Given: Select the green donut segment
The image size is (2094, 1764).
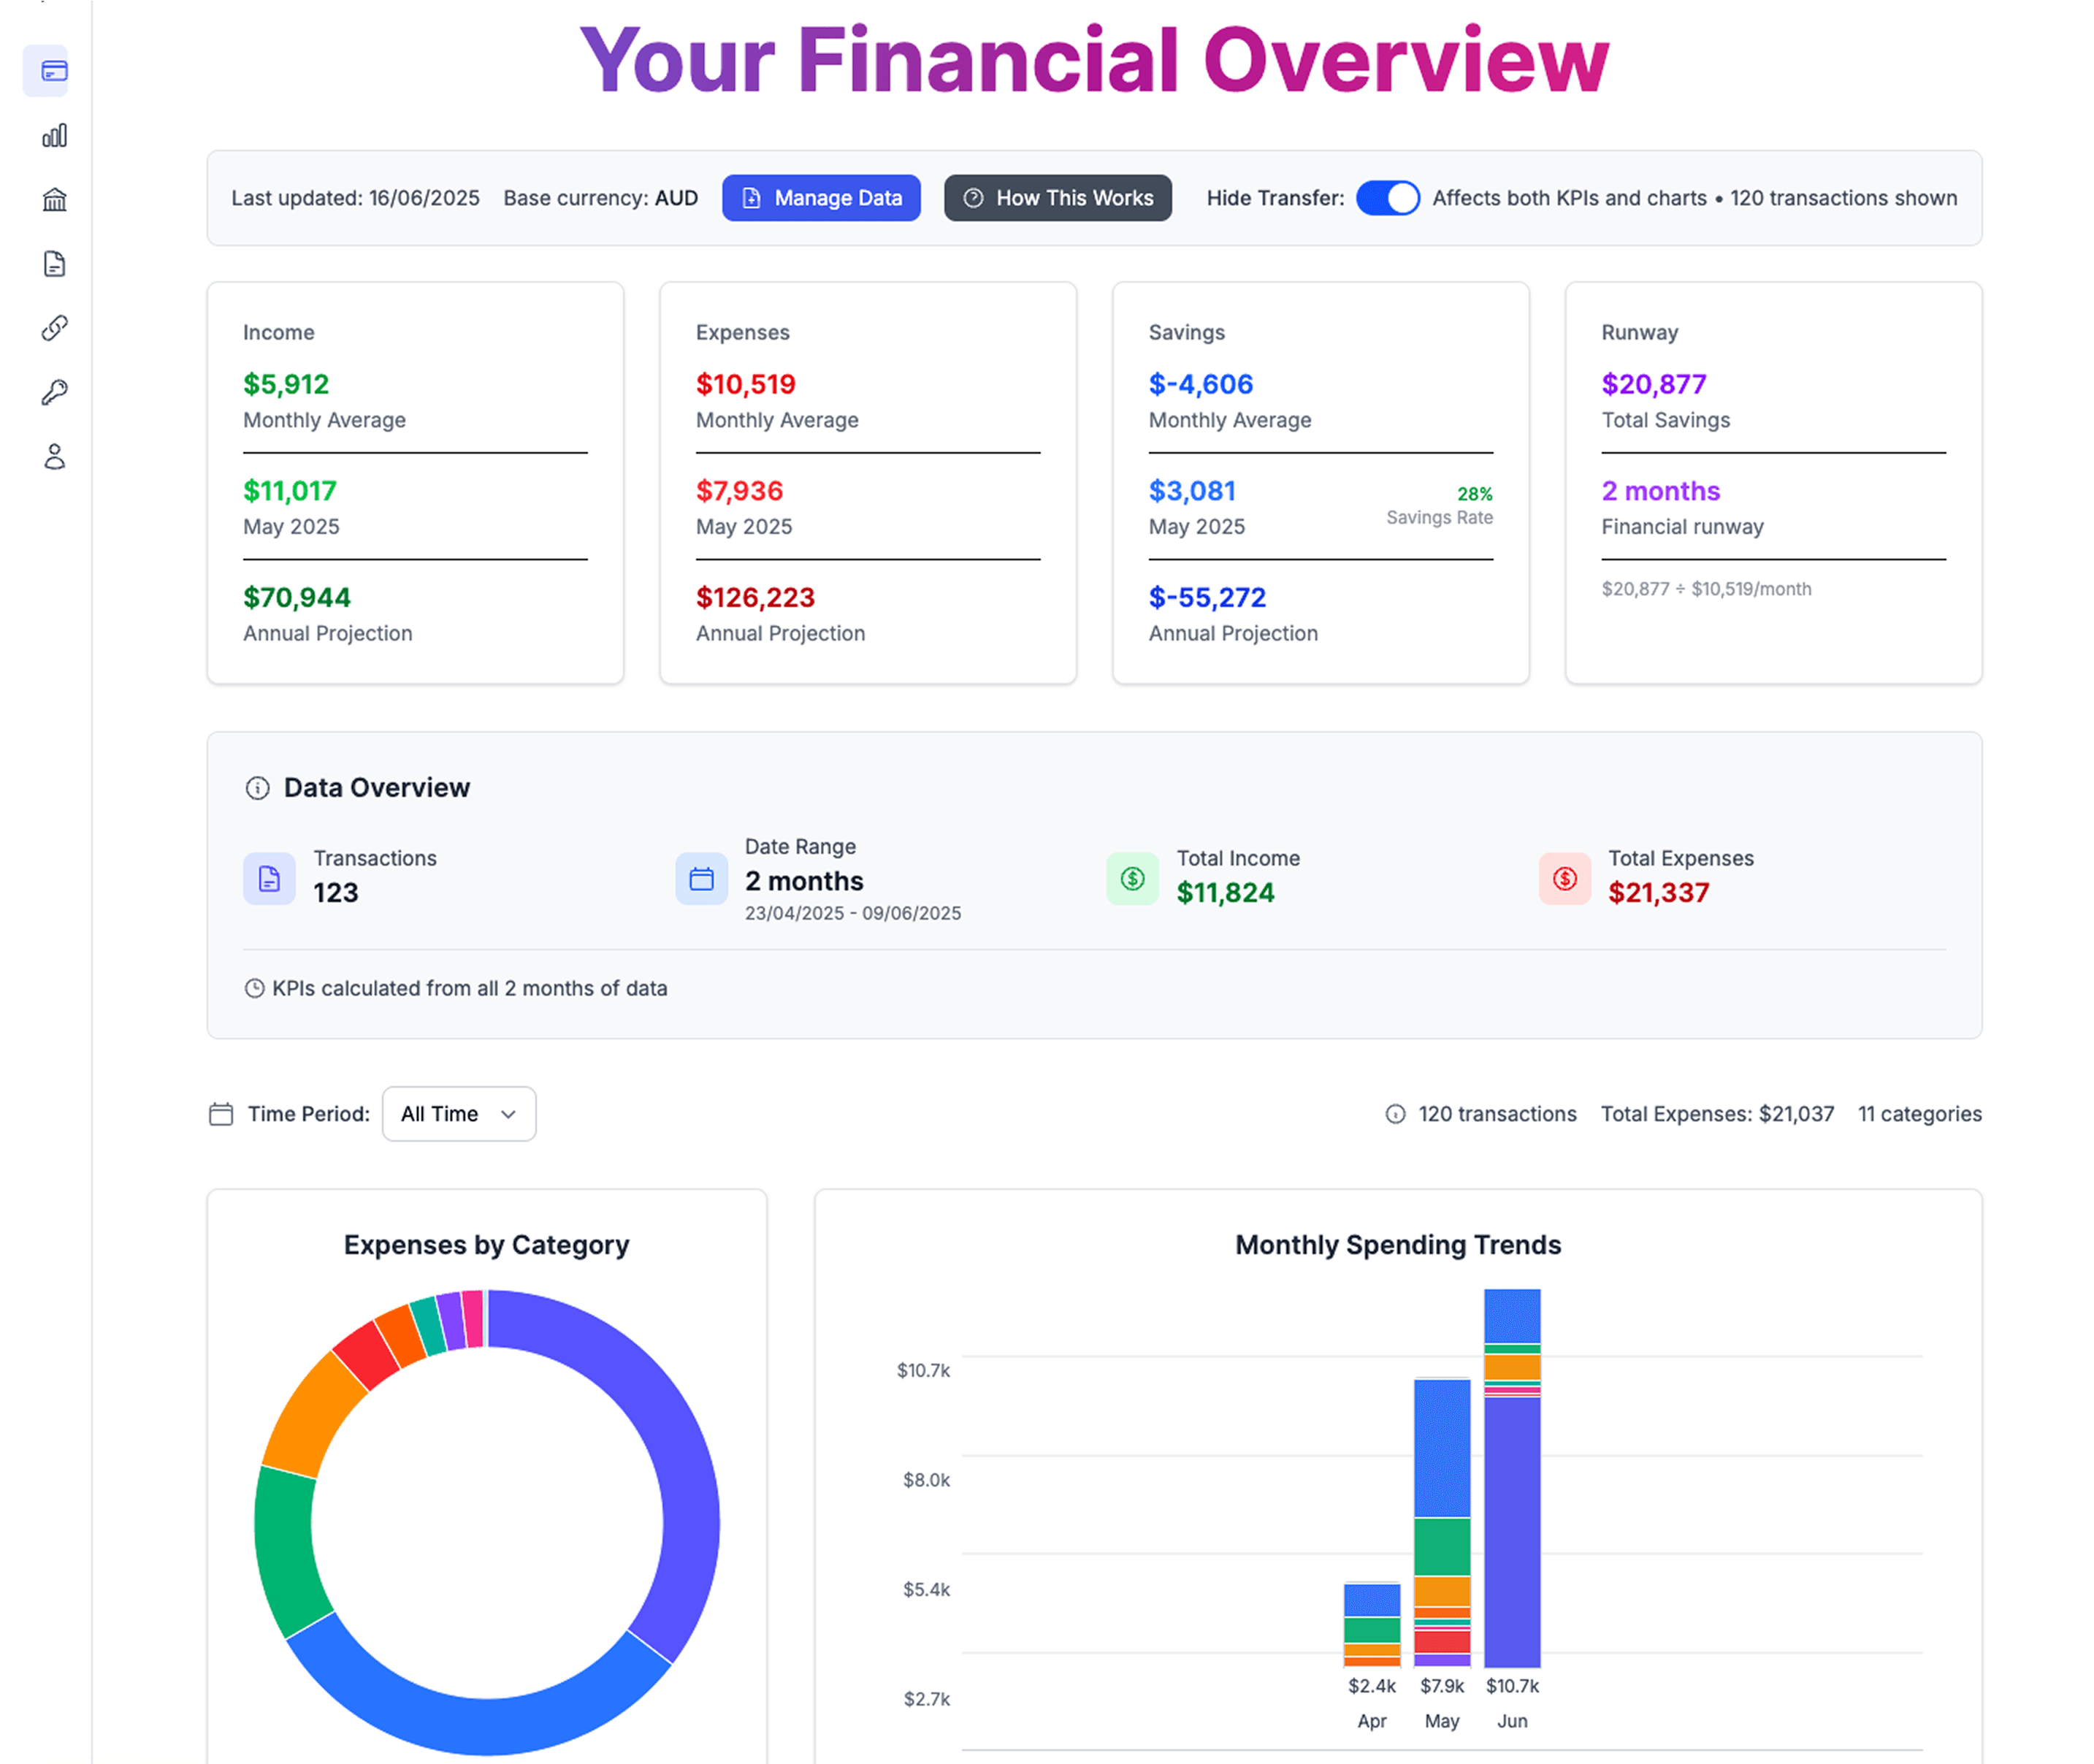Looking at the screenshot, I should (288, 1548).
